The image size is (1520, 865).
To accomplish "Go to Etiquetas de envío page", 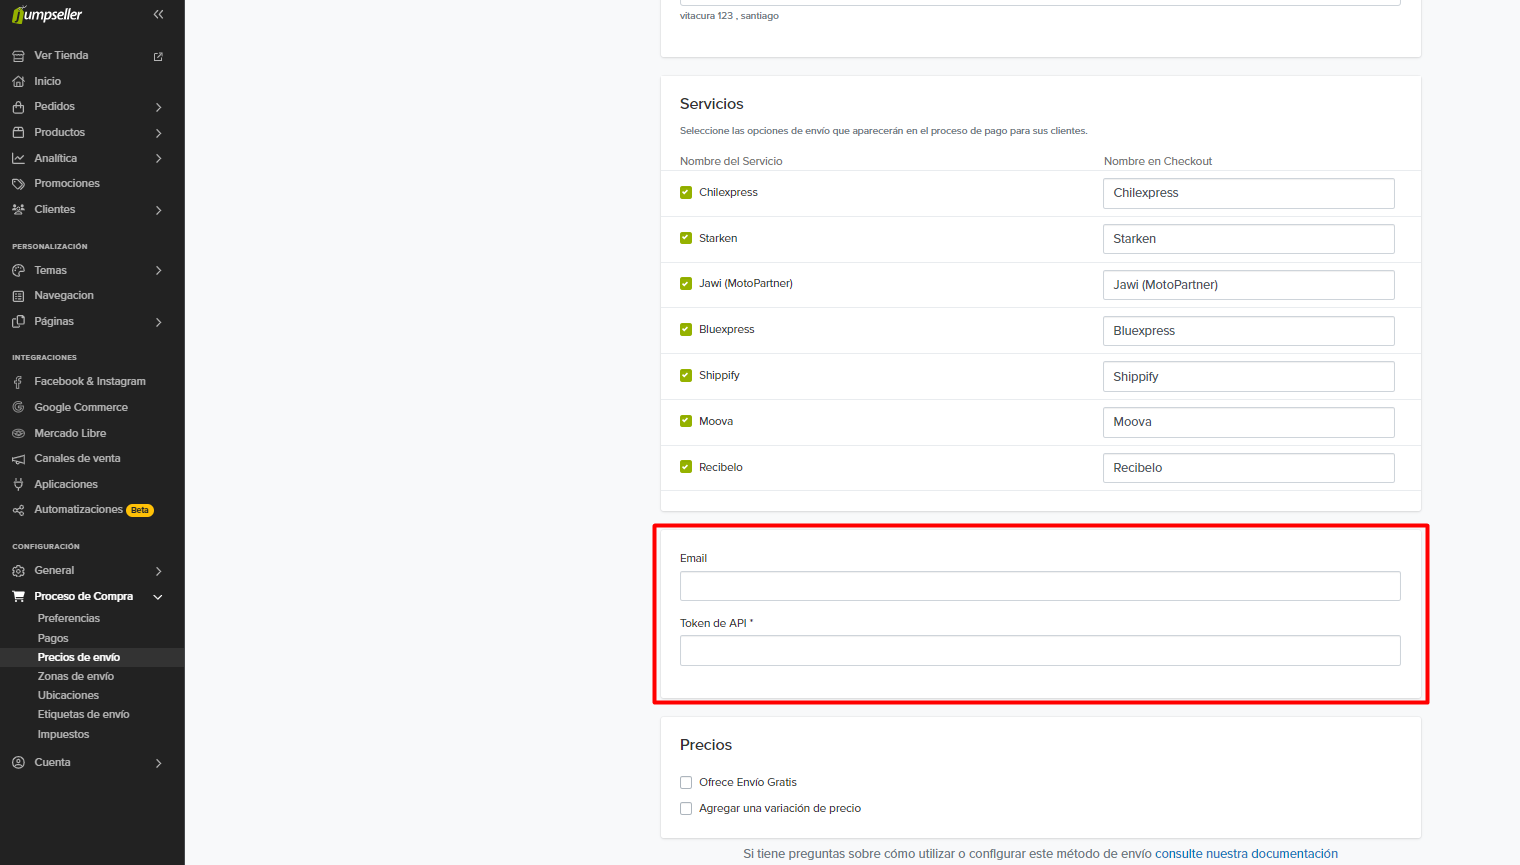I will pyautogui.click(x=84, y=715).
